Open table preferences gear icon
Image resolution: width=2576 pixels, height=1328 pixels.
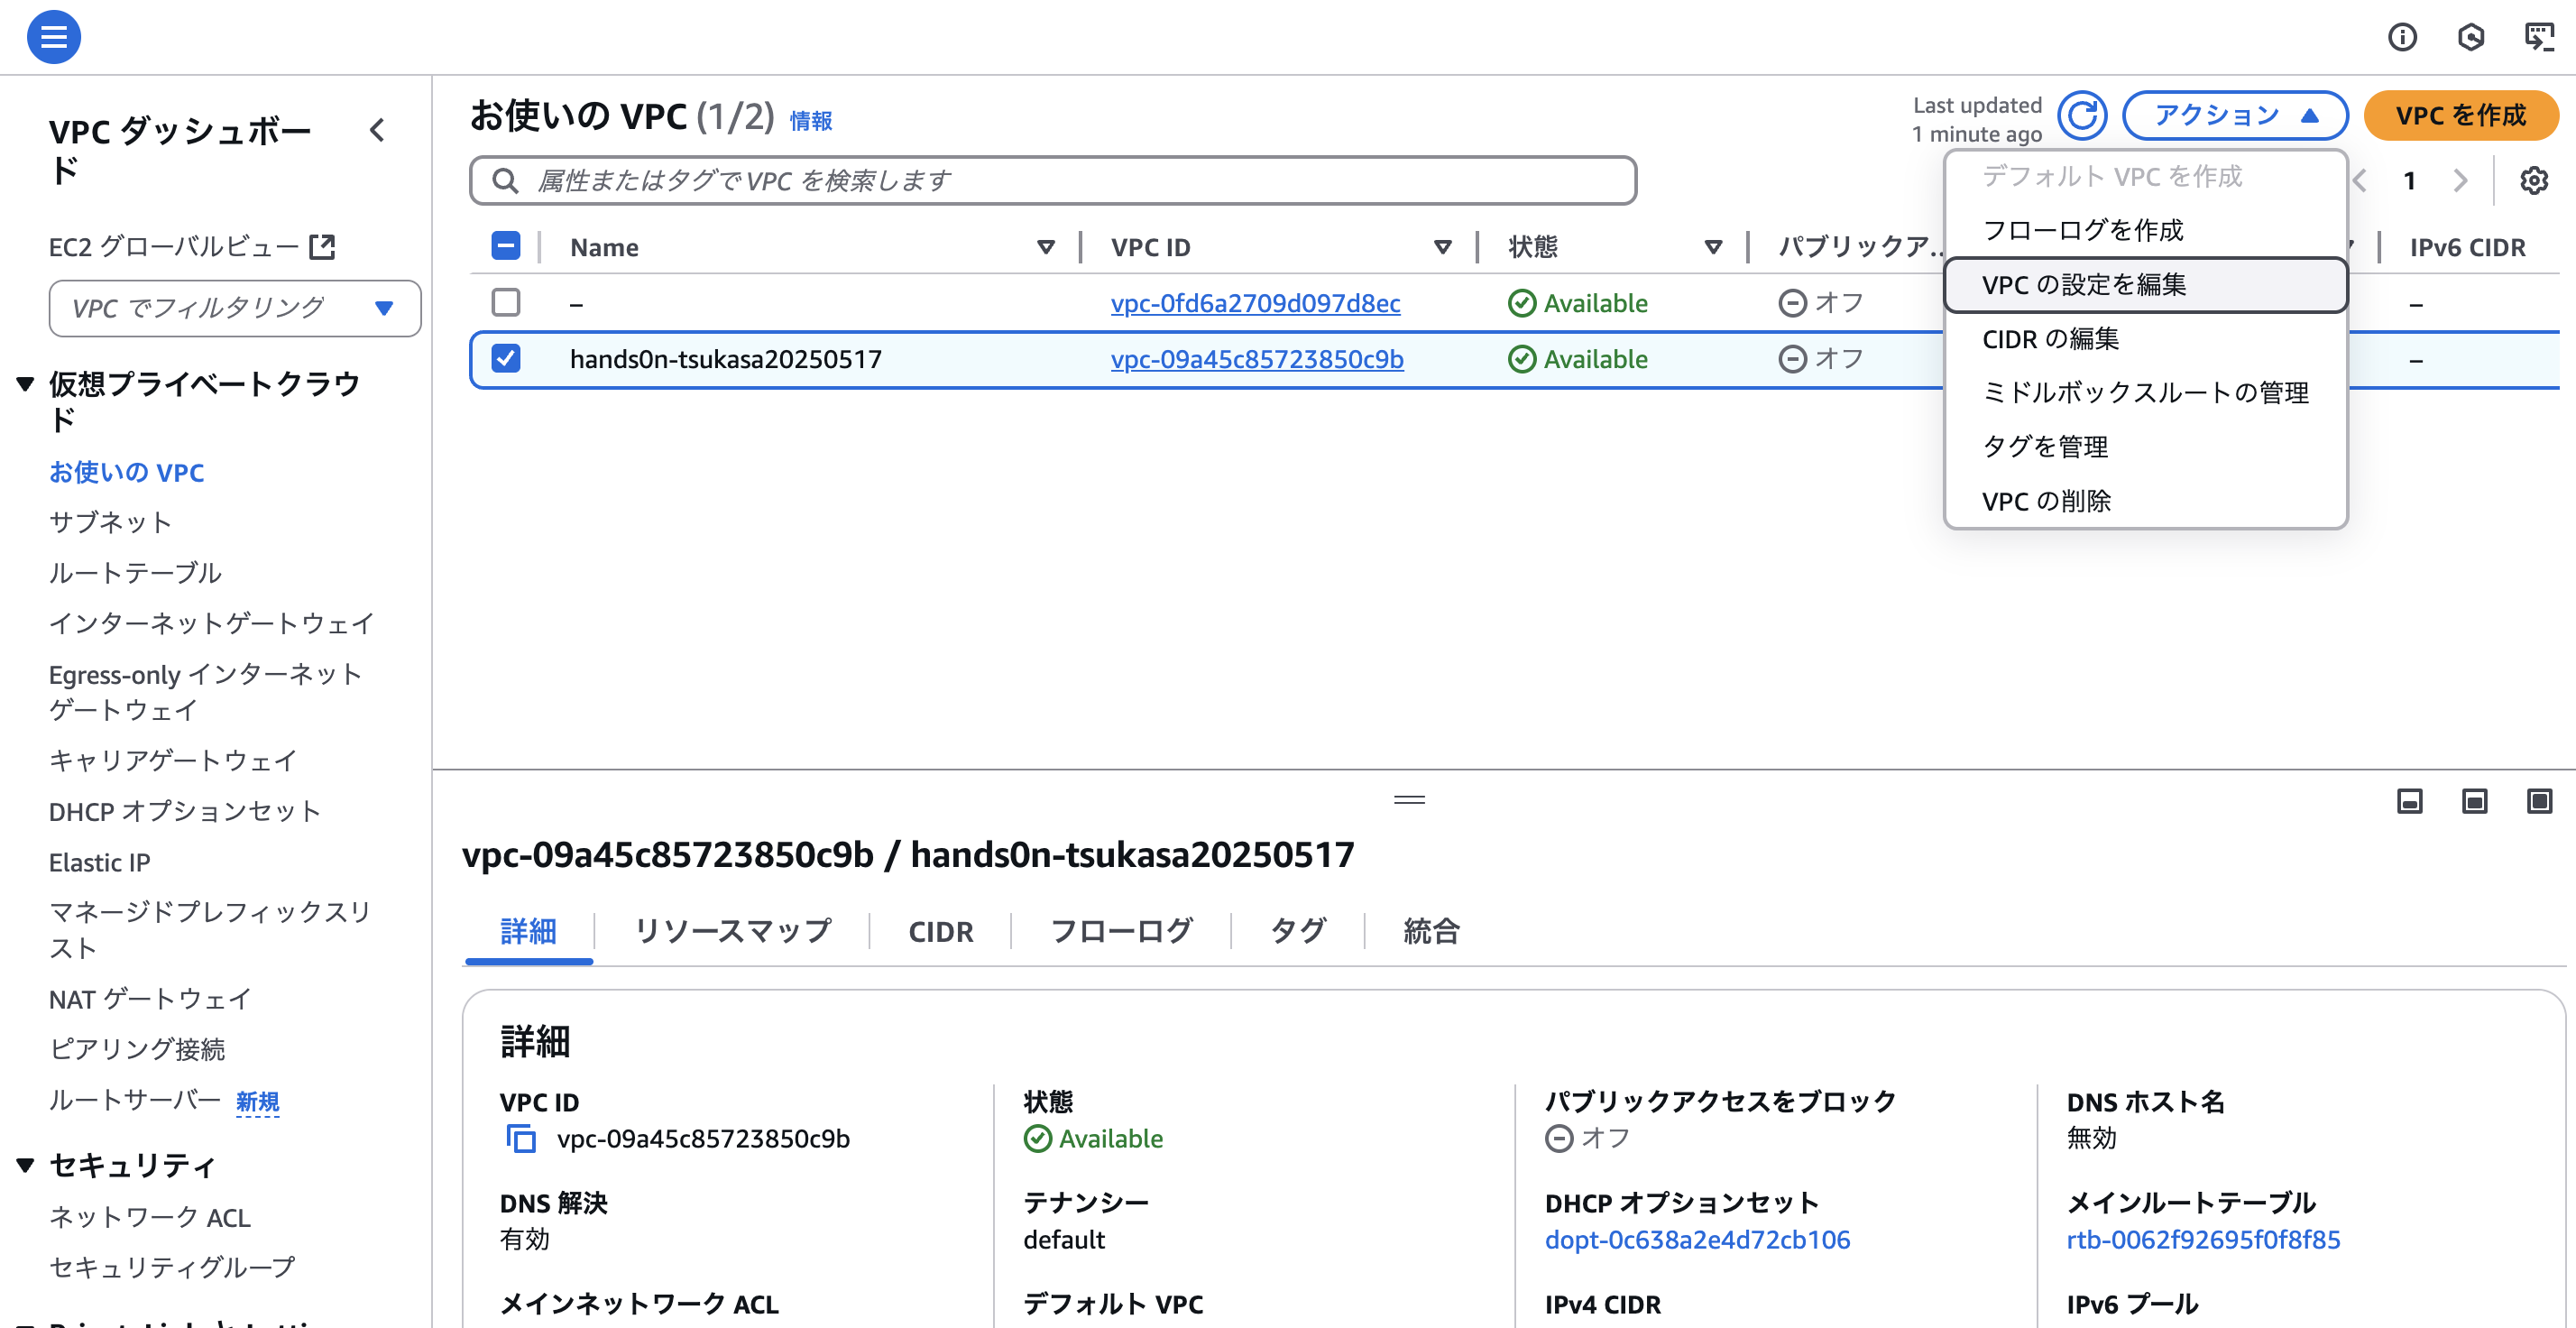pyautogui.click(x=2533, y=181)
